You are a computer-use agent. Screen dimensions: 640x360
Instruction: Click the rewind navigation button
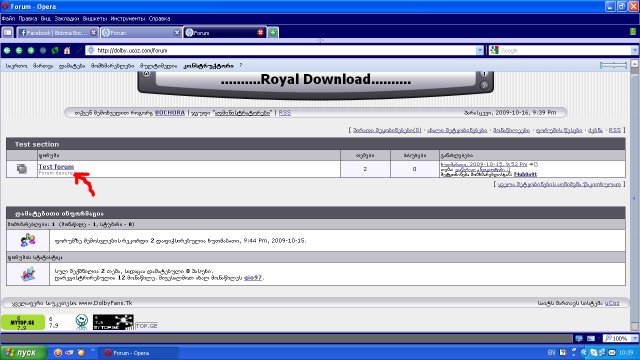[x=7, y=51]
